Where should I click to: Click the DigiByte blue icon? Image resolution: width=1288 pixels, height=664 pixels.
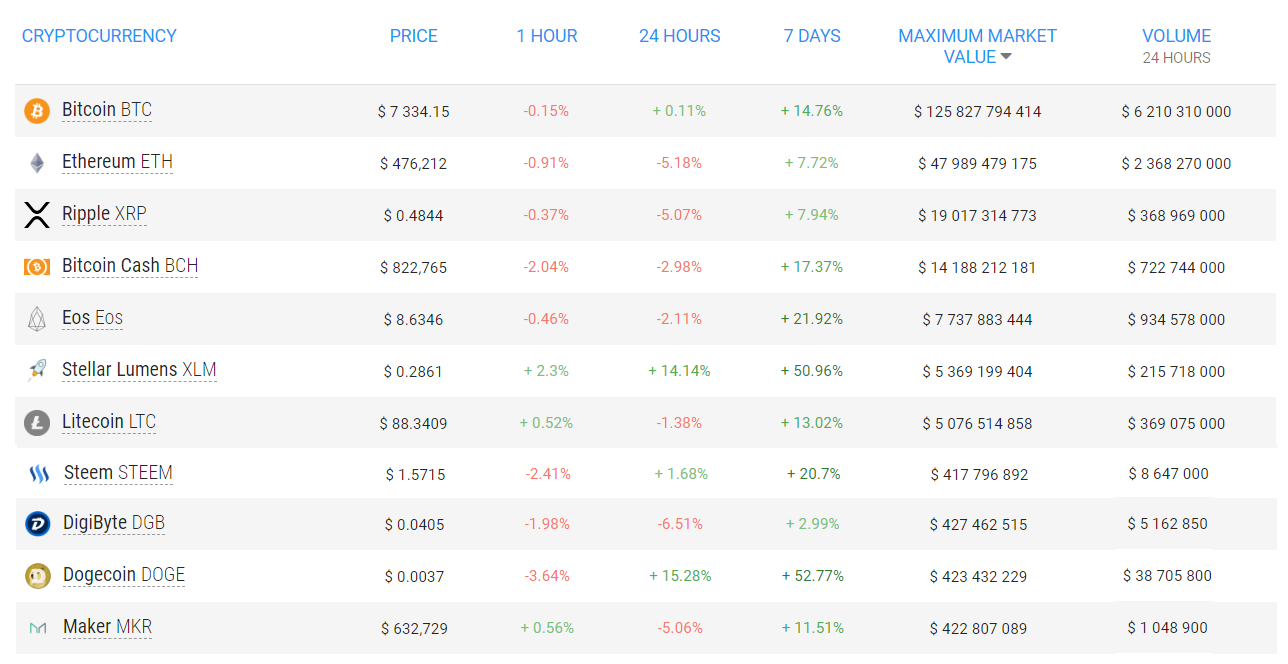[38, 524]
